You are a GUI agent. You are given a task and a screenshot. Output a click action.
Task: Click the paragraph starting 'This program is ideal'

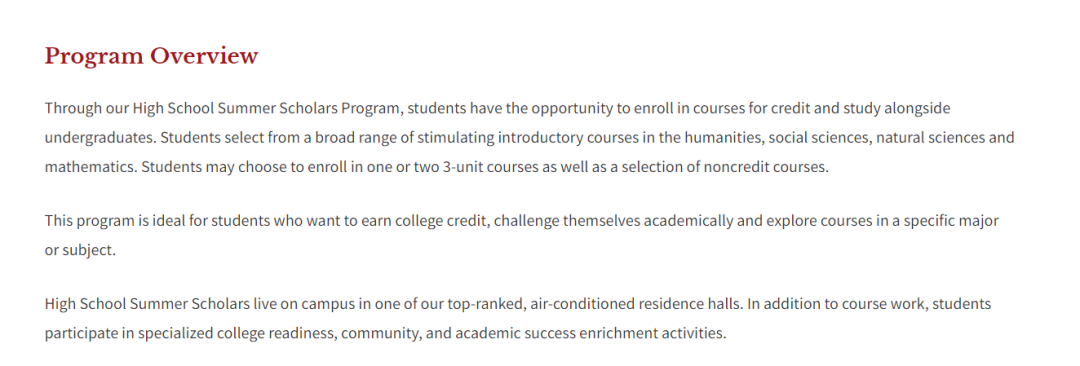point(521,235)
